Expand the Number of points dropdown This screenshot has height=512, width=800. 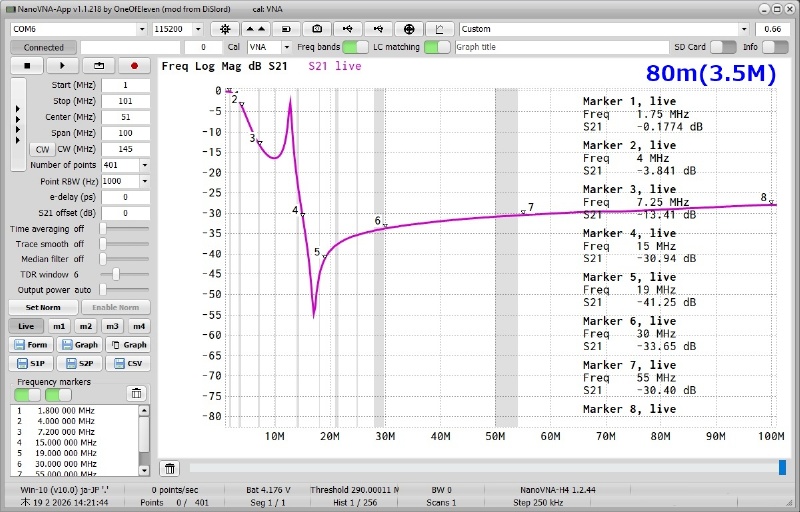(x=144, y=165)
